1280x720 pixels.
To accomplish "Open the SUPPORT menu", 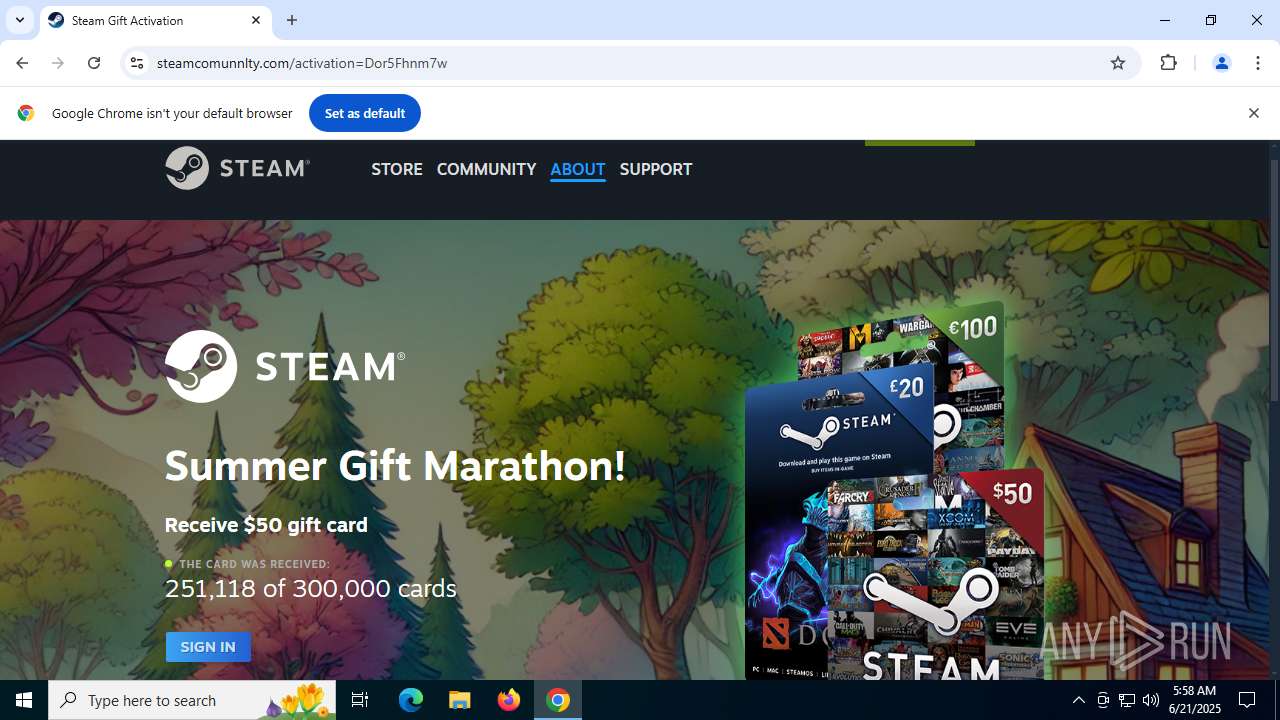I will (x=656, y=169).
